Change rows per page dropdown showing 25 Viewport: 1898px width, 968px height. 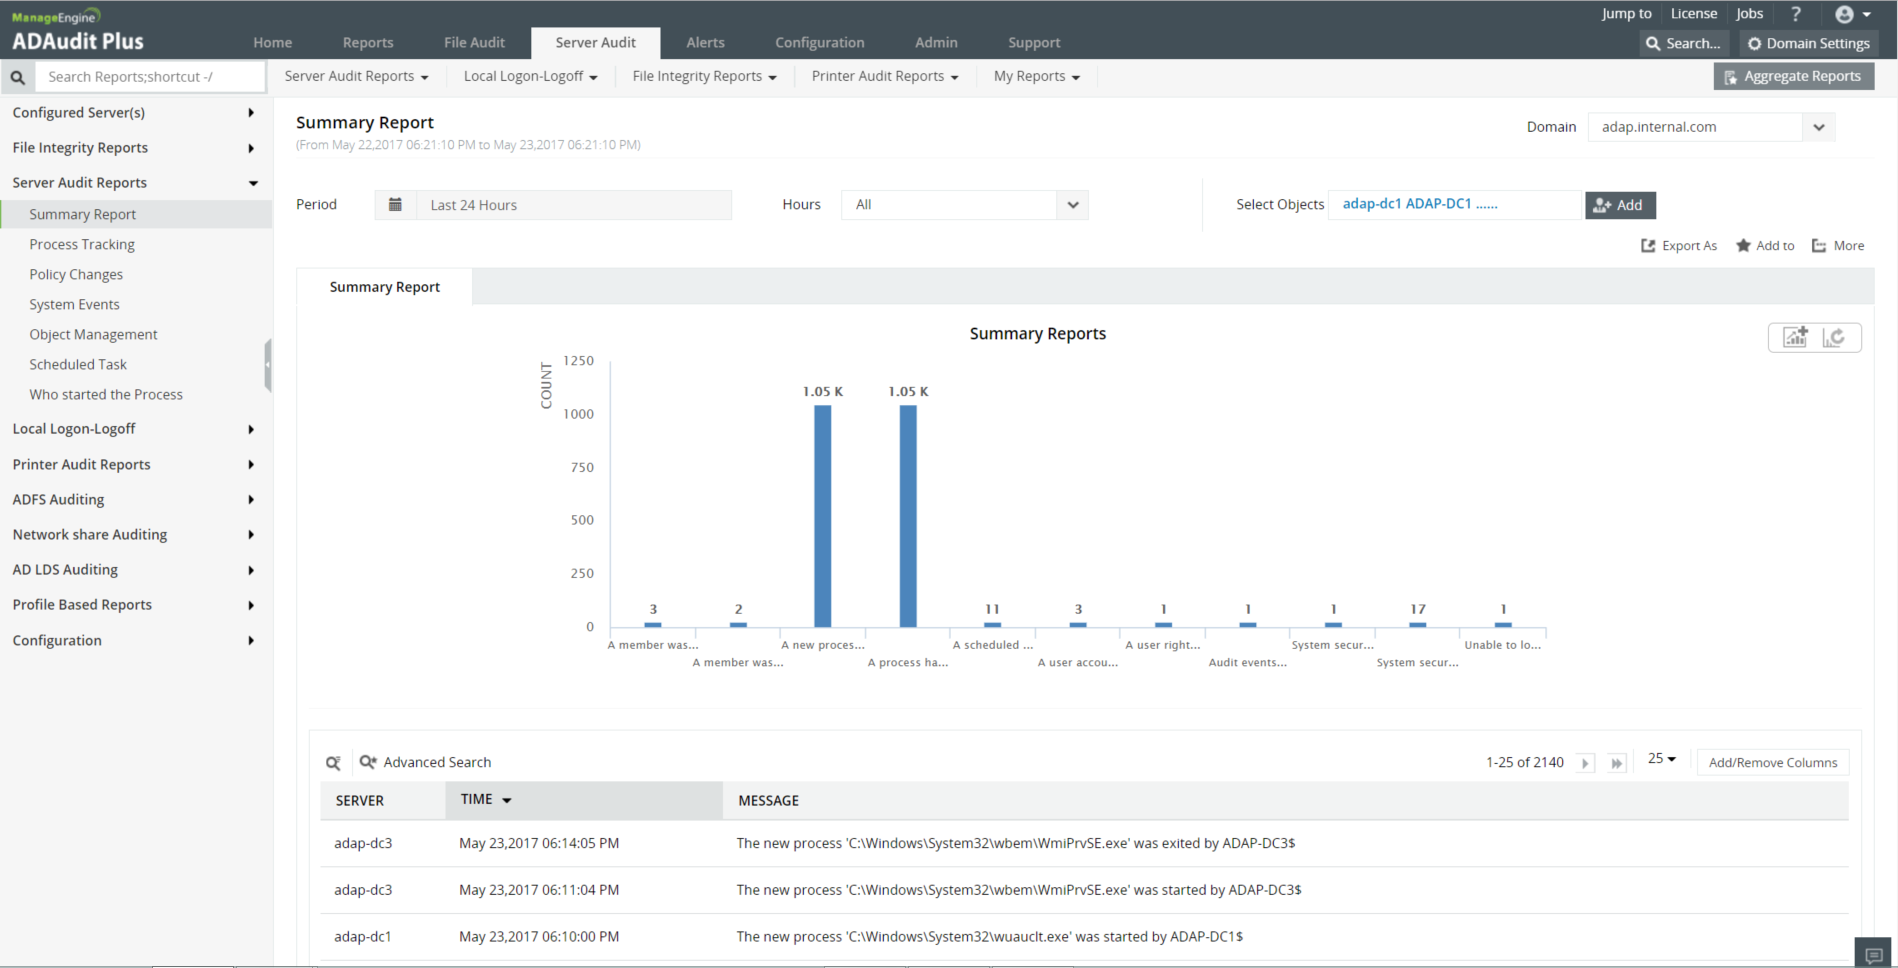1661,760
